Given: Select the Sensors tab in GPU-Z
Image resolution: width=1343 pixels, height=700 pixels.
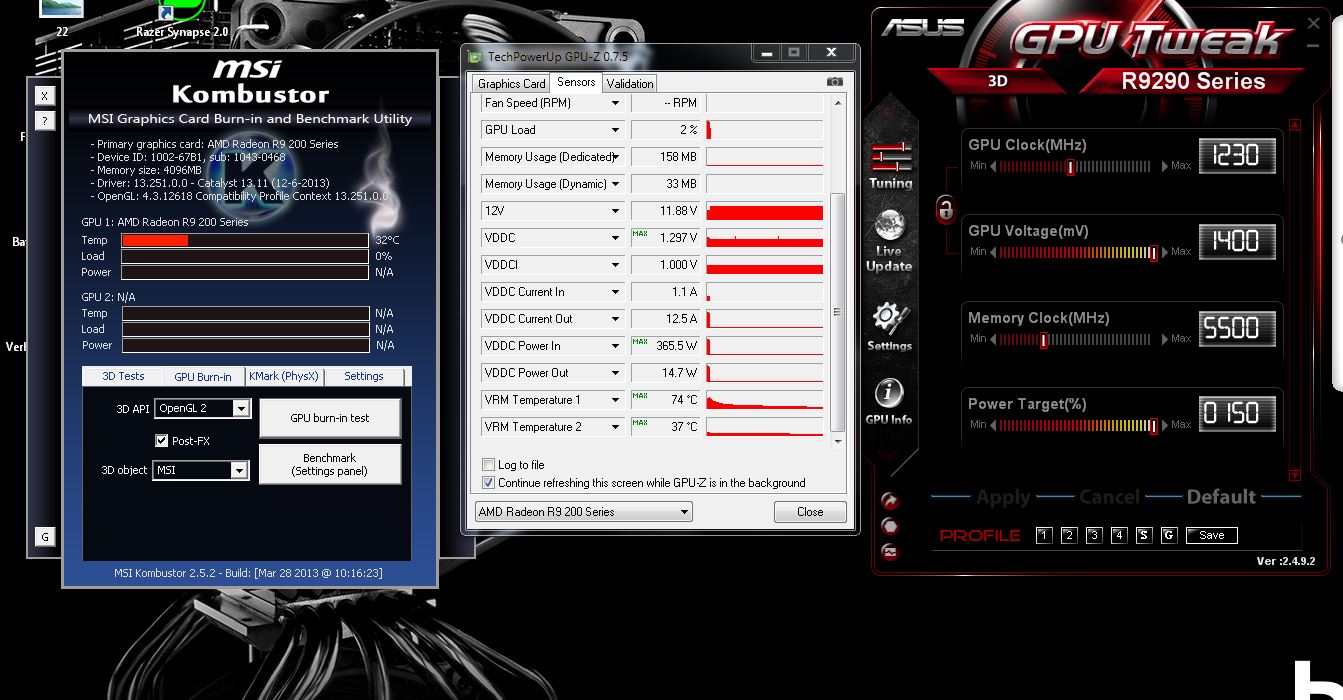Looking at the screenshot, I should pos(576,82).
